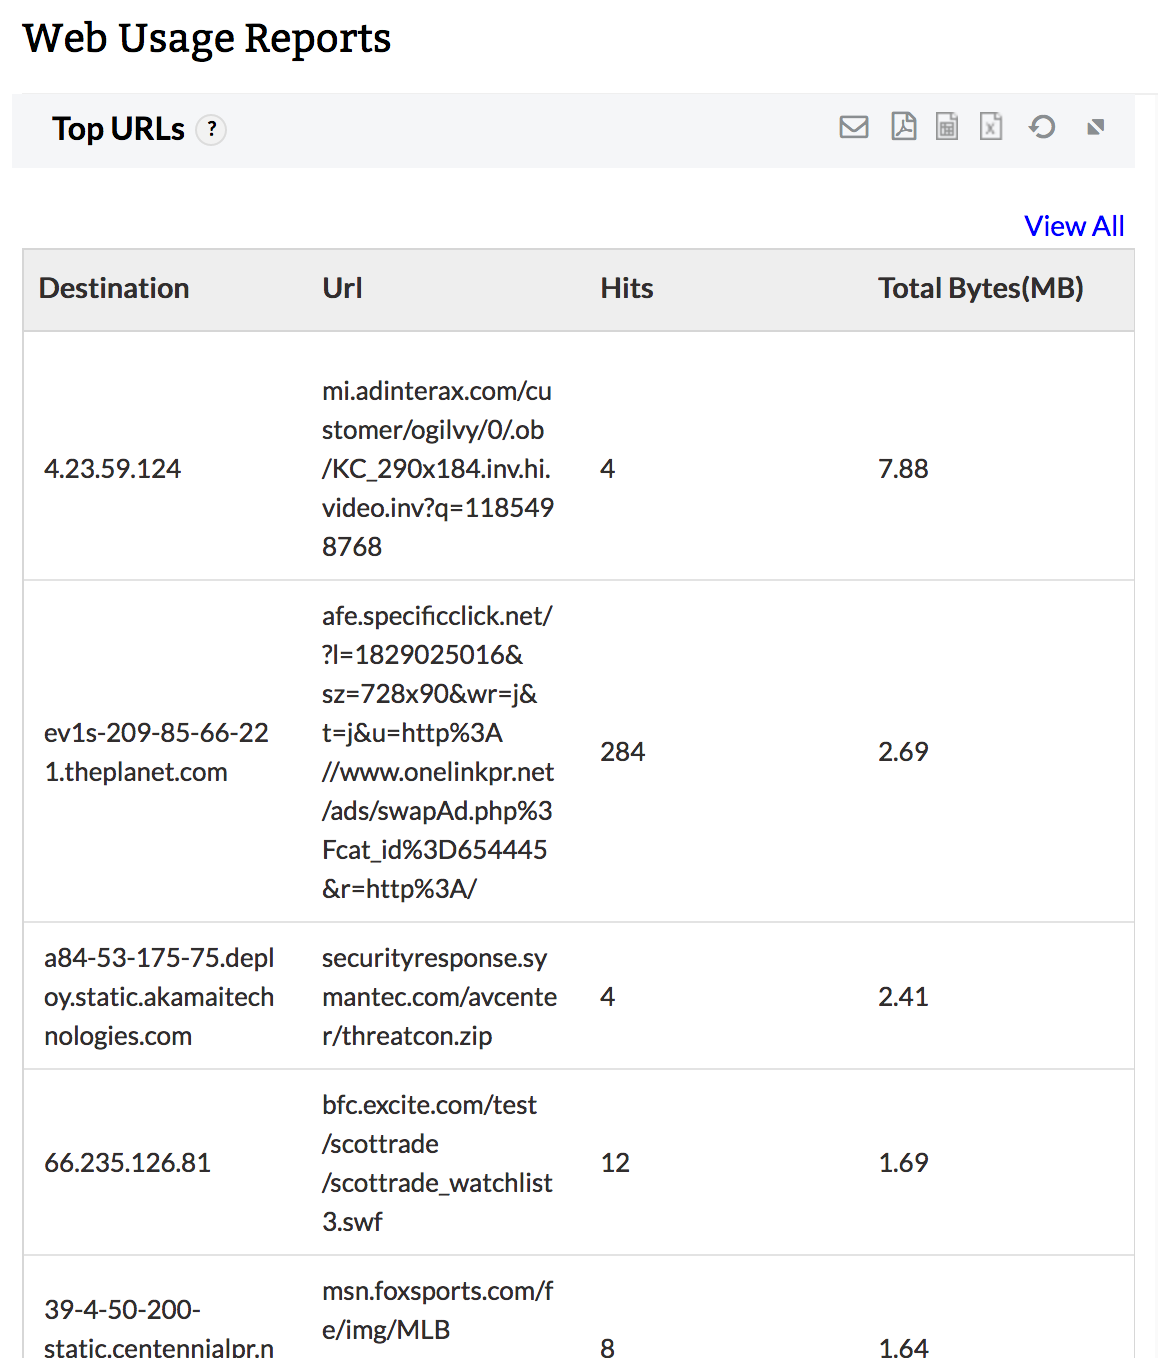This screenshot has height=1358, width=1158.
Task: Select the ev1s-209-85-66-221.theplanet.com destination
Action: [x=156, y=752]
